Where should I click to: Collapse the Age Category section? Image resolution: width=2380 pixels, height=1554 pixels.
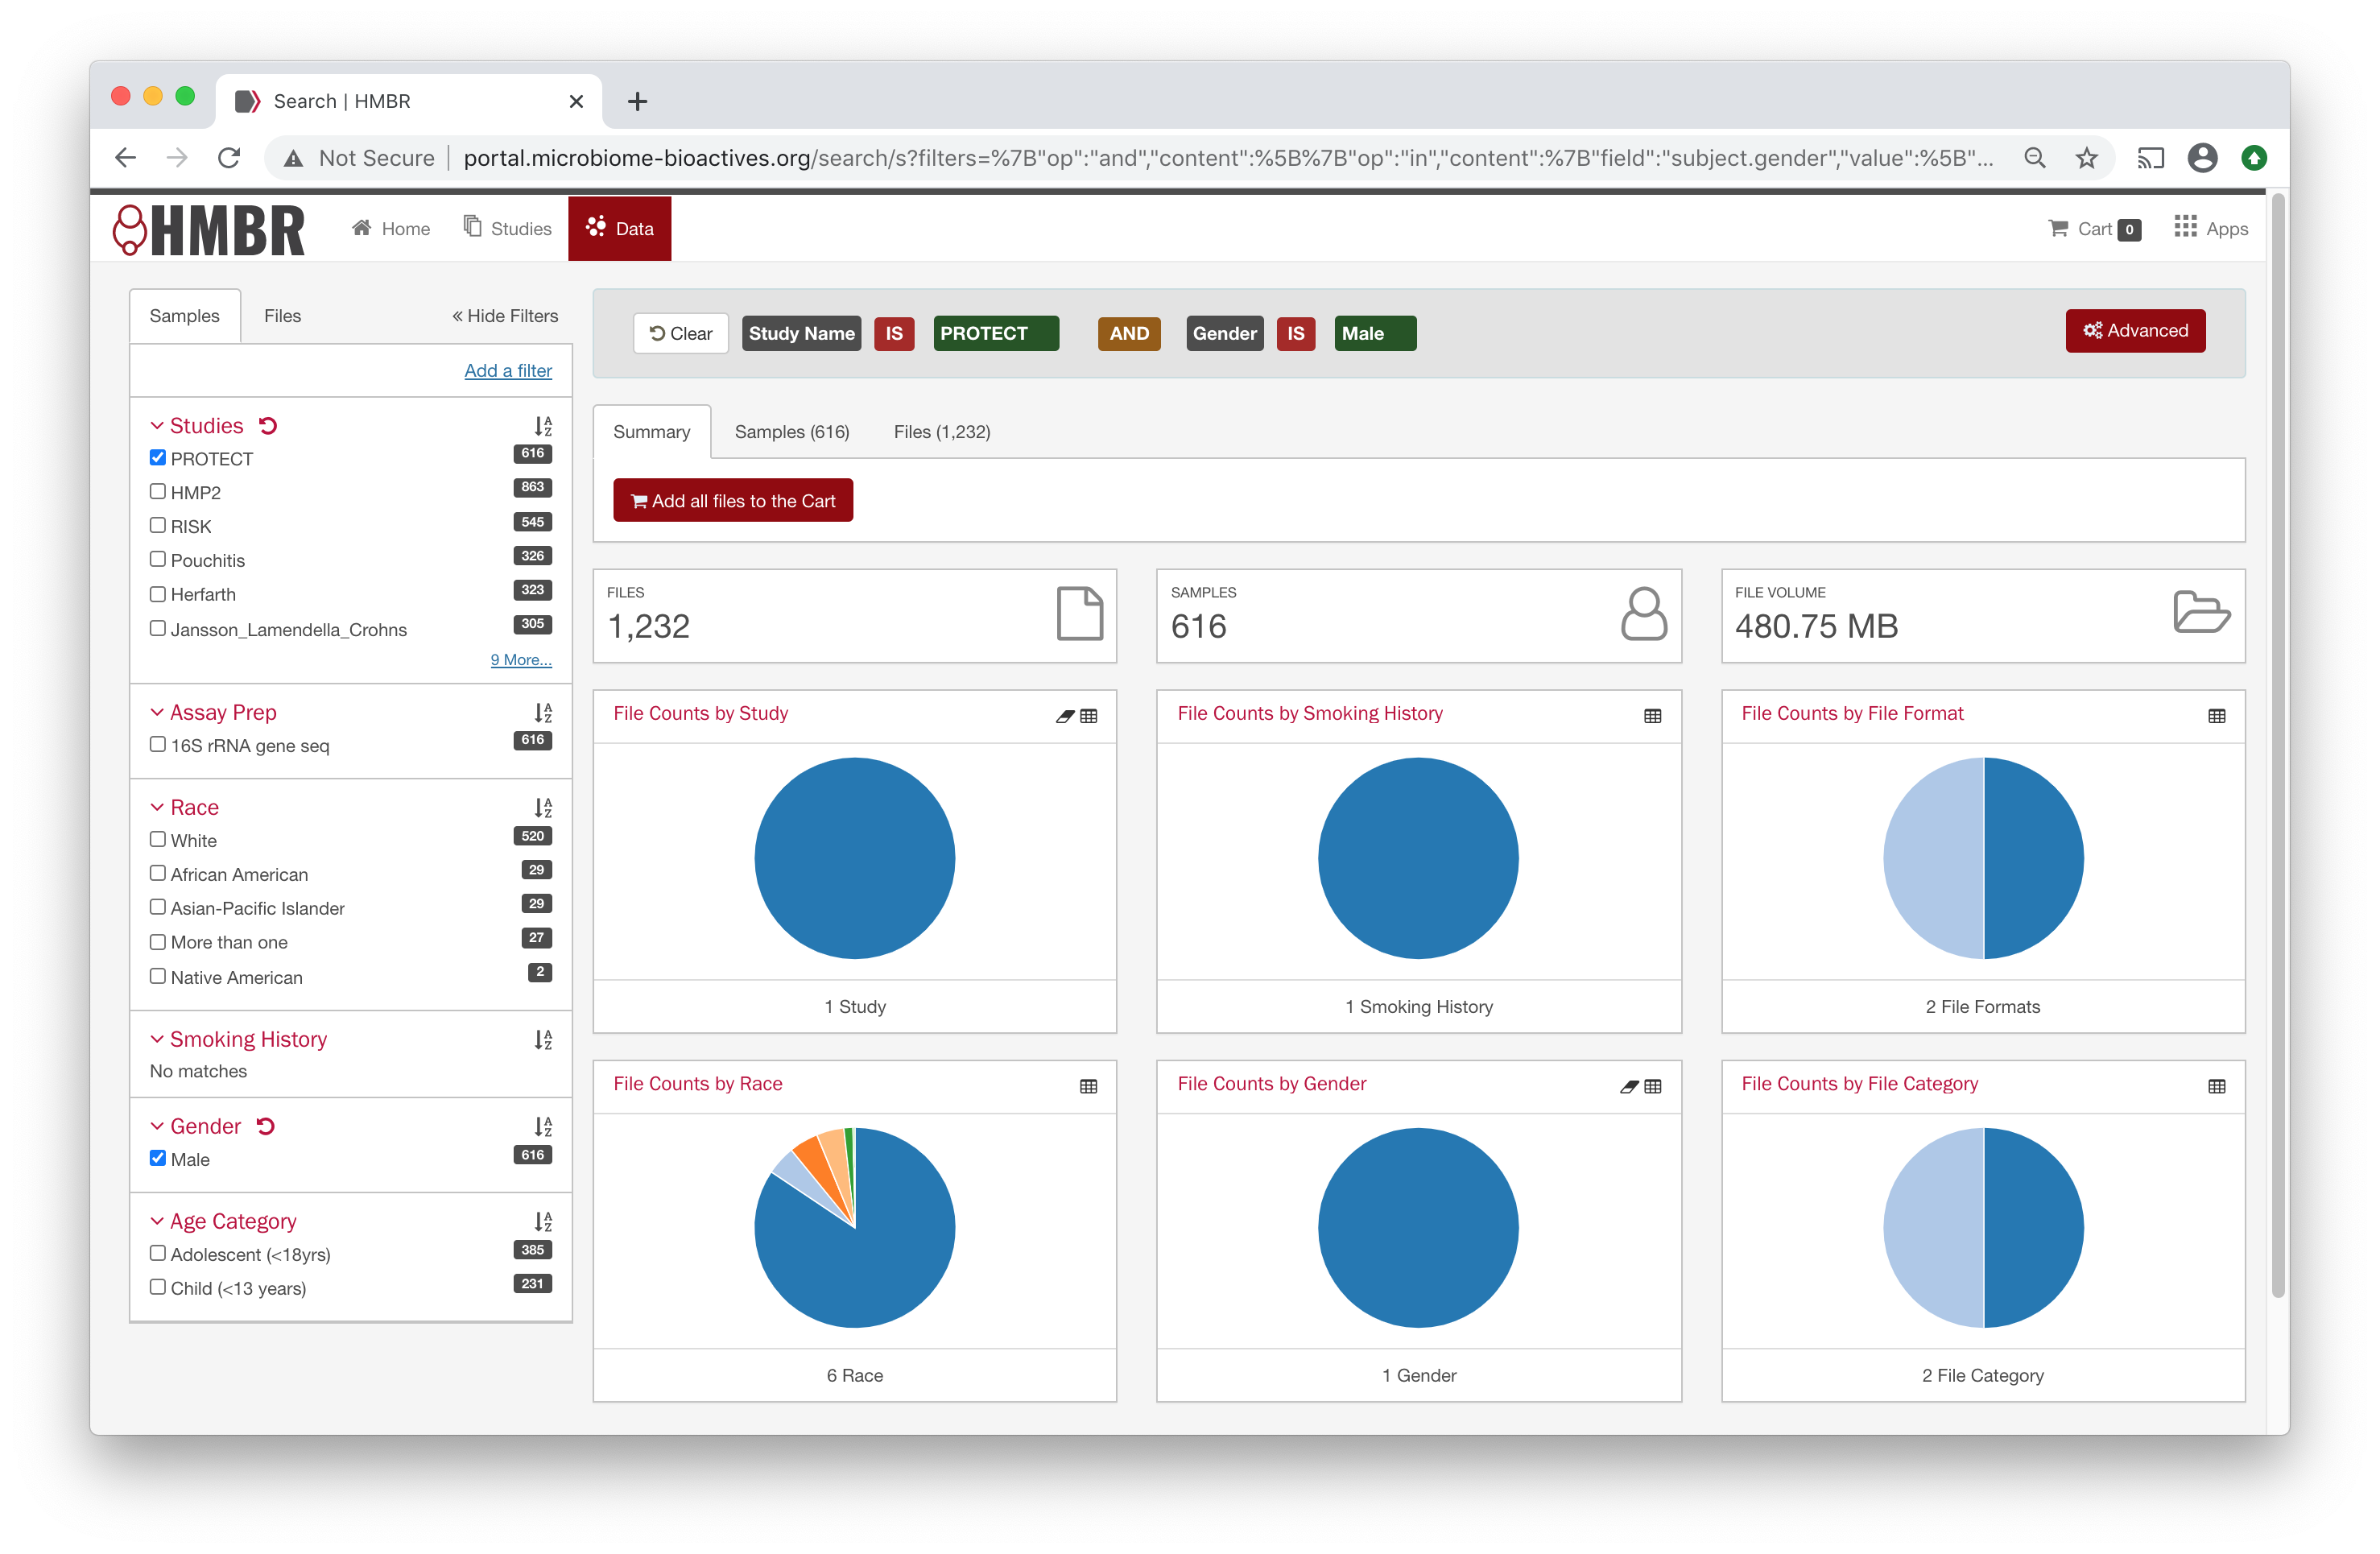point(157,1221)
